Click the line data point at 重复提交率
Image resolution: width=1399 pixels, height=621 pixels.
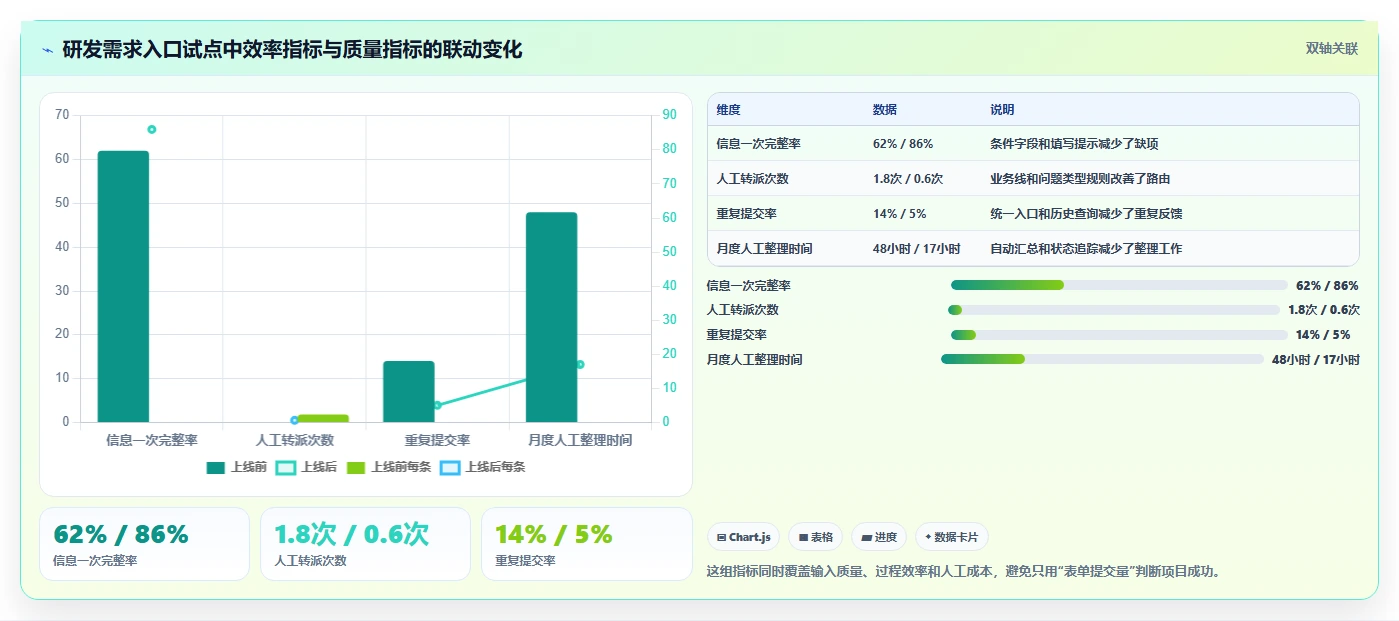pos(437,405)
